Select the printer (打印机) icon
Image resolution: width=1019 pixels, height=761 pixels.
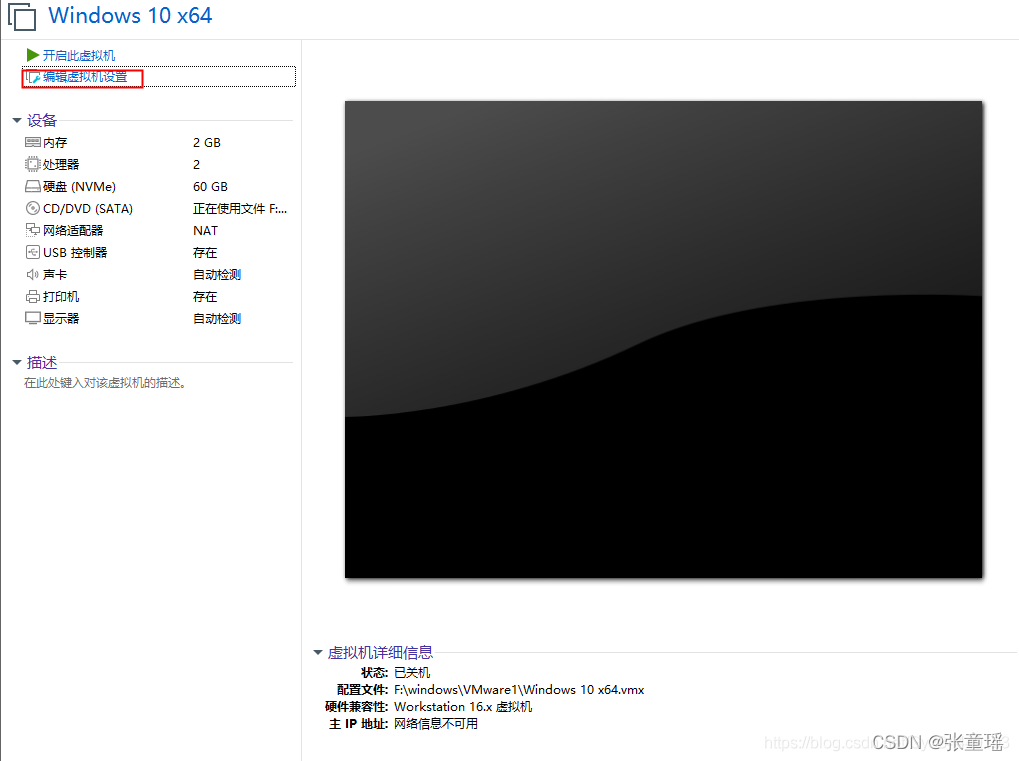(x=32, y=296)
